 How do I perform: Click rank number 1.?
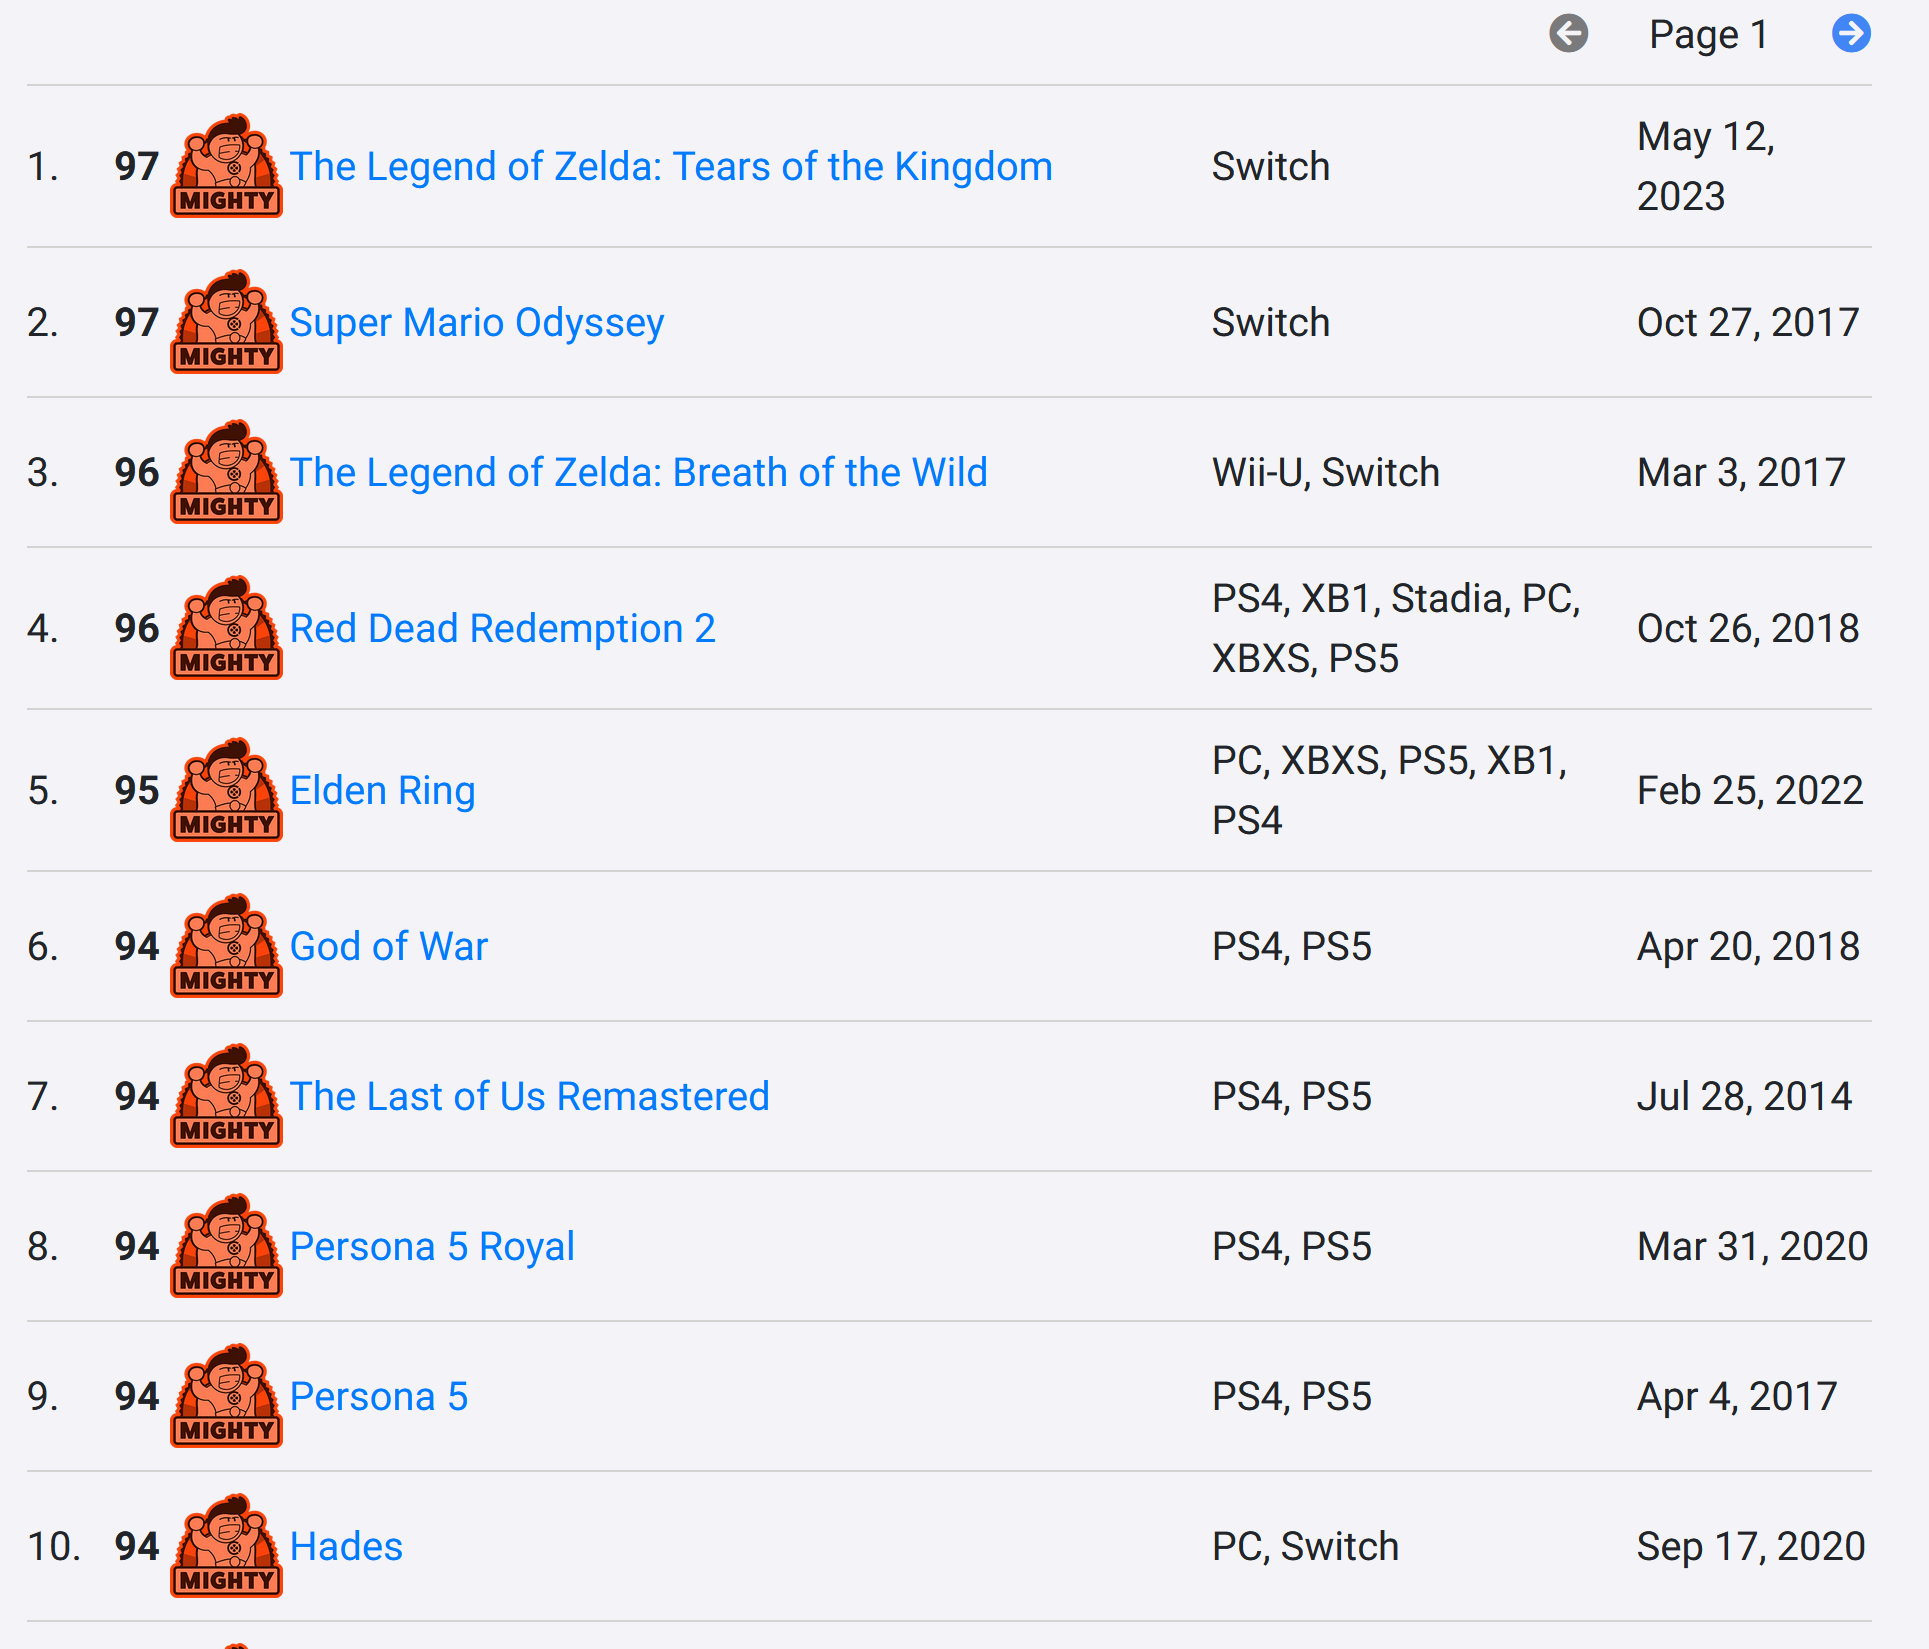[43, 166]
